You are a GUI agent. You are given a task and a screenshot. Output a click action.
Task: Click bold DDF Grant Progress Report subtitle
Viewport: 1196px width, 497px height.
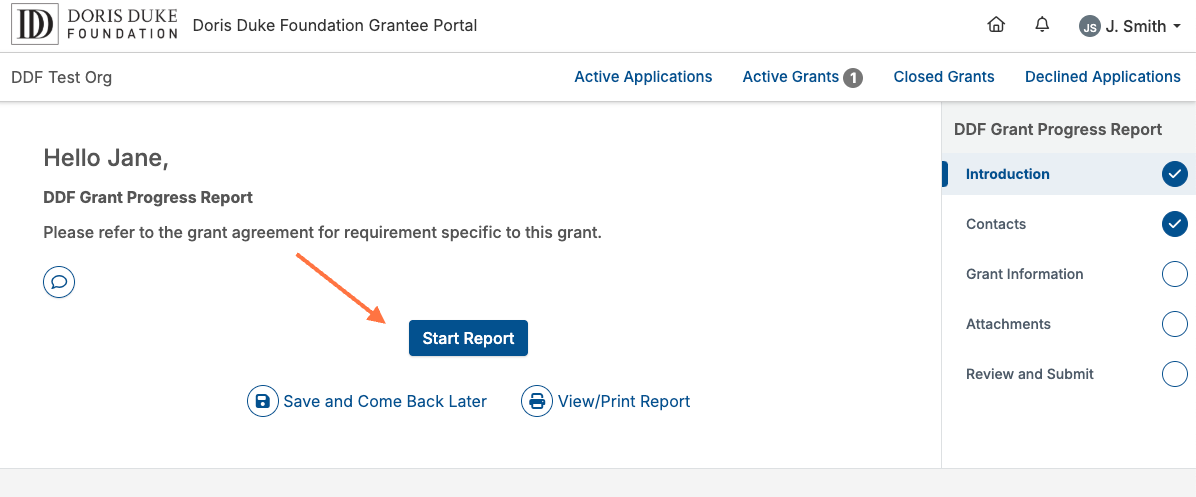tap(148, 197)
